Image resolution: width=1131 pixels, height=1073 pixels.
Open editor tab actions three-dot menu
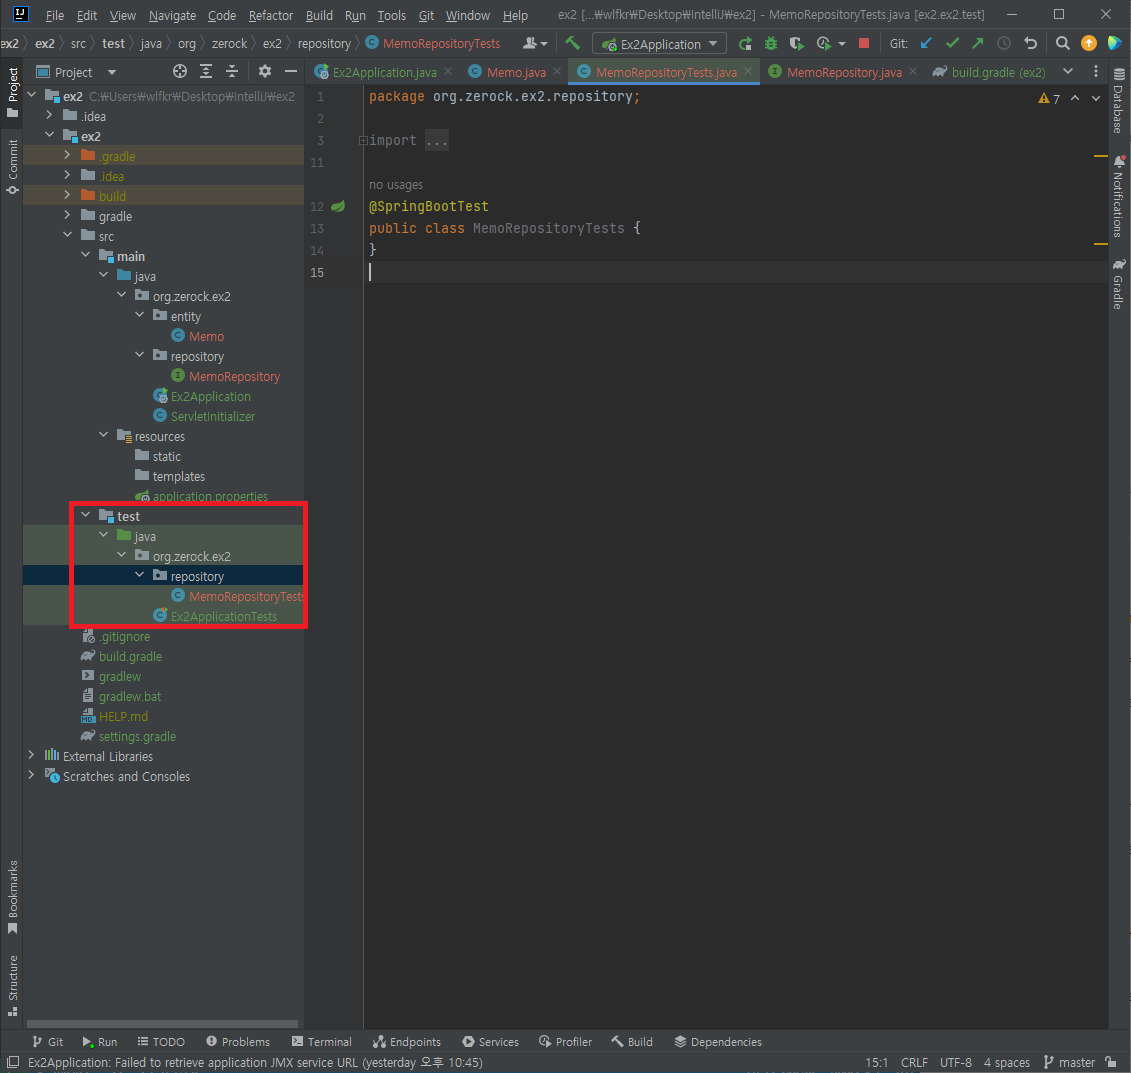point(1096,71)
